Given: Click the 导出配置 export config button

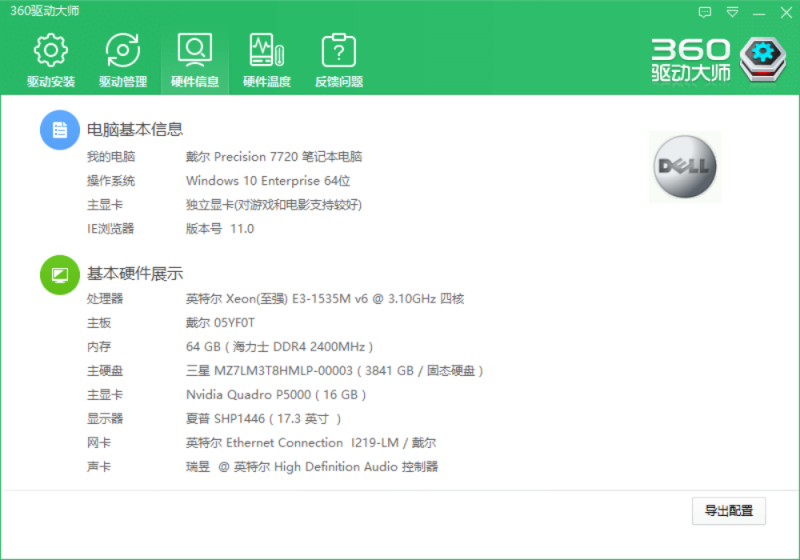Looking at the screenshot, I should pyautogui.click(x=729, y=511).
